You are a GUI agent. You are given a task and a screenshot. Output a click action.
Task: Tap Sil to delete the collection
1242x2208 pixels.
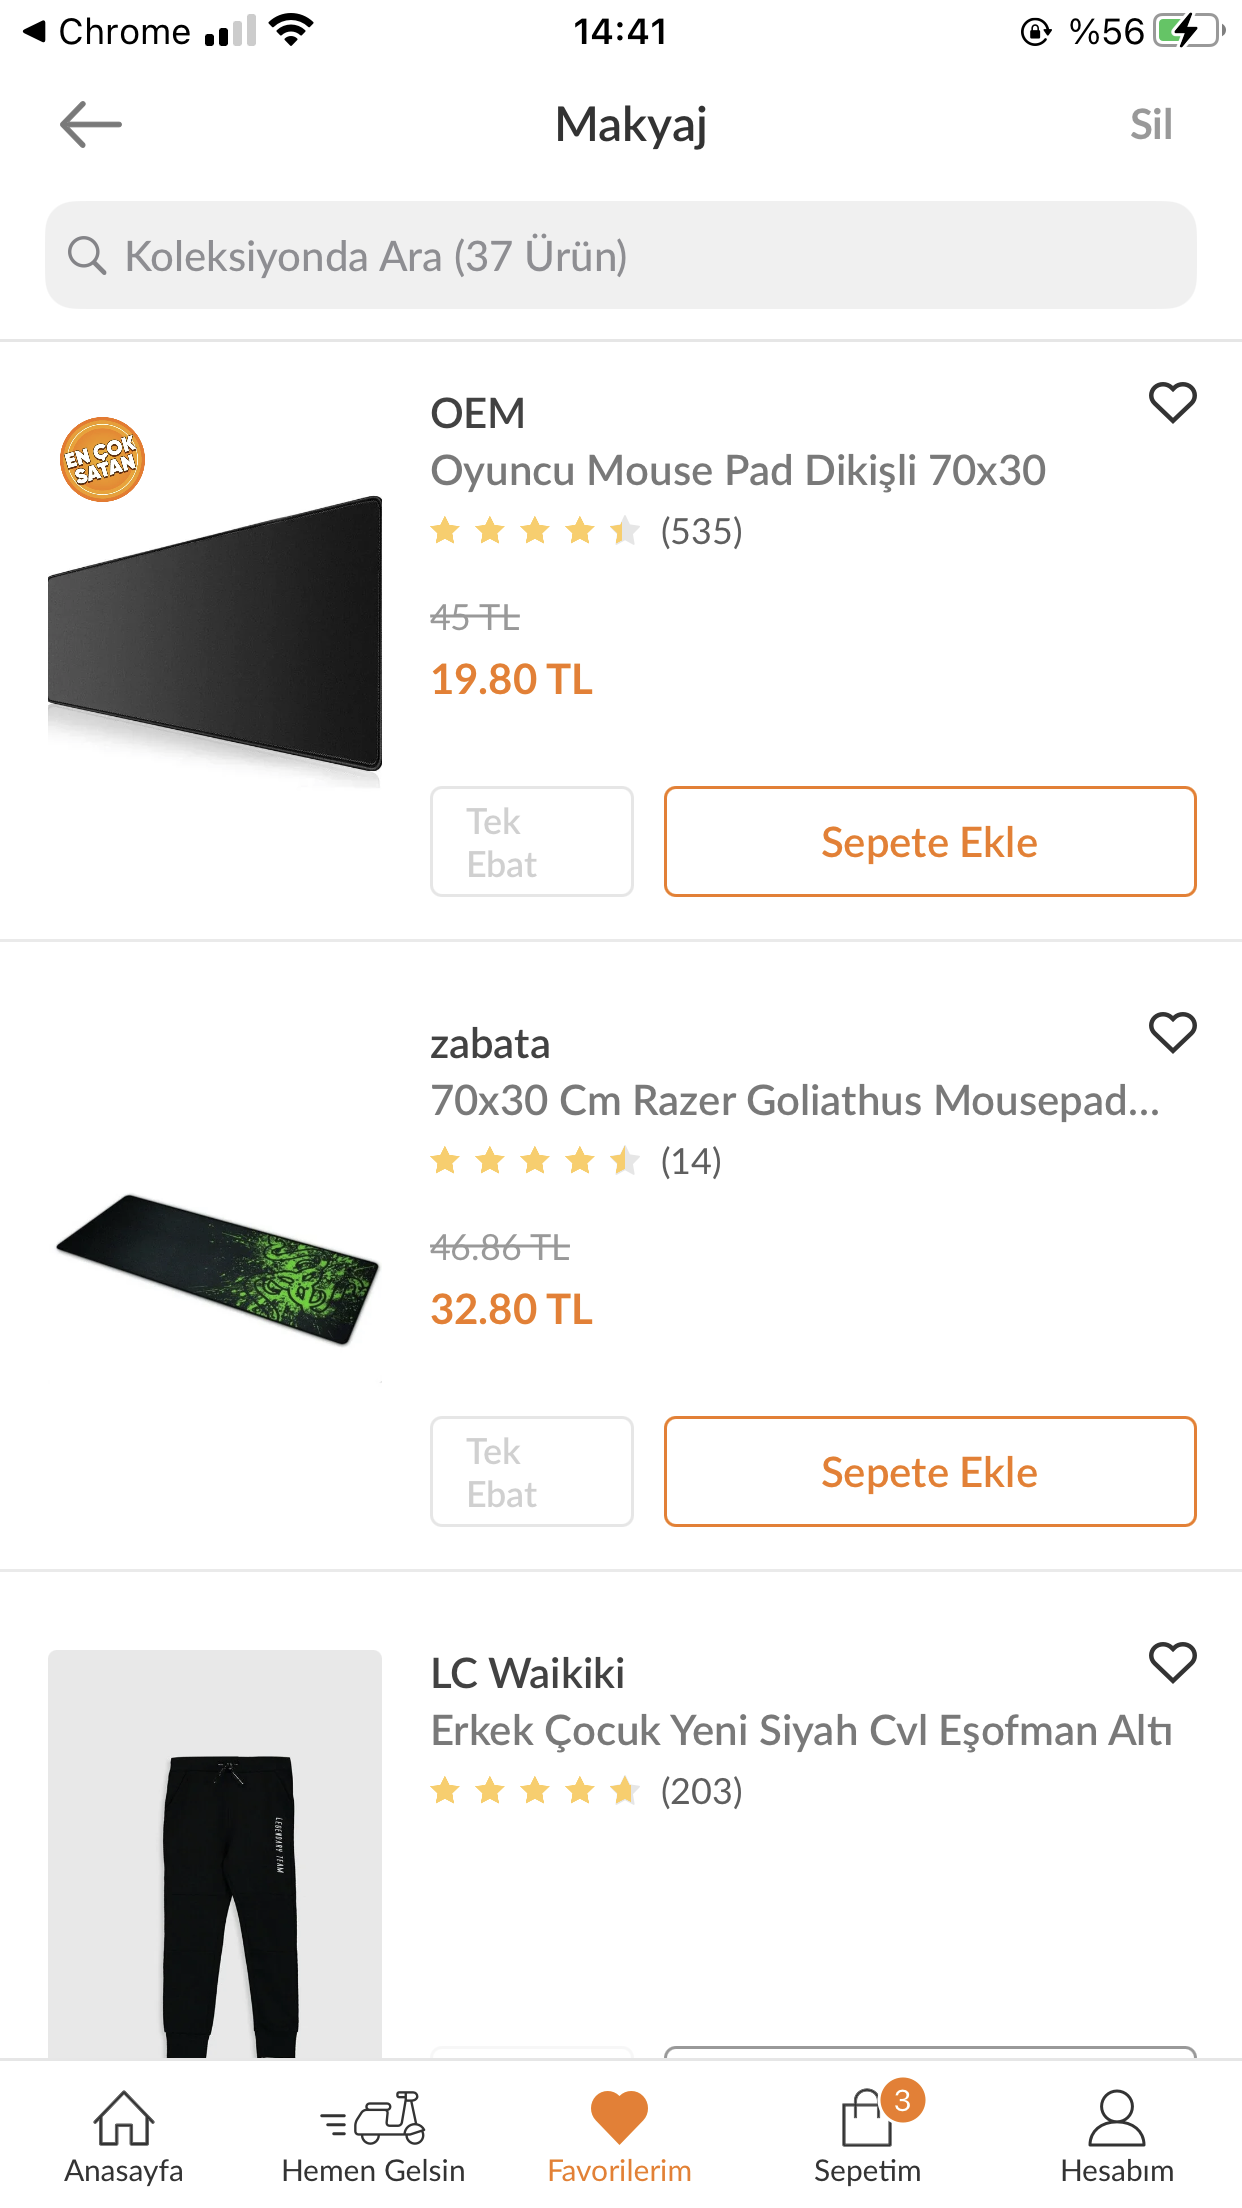pos(1150,125)
